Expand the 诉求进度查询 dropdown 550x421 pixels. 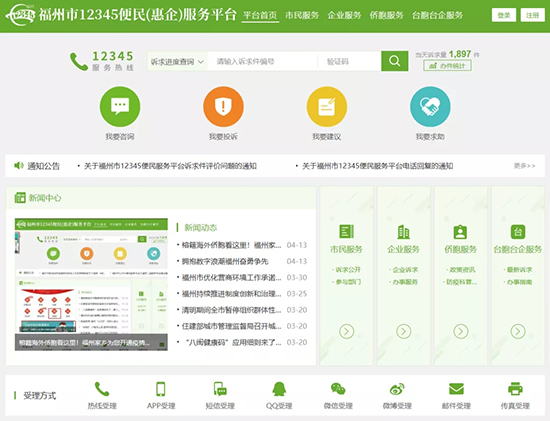click(x=177, y=61)
